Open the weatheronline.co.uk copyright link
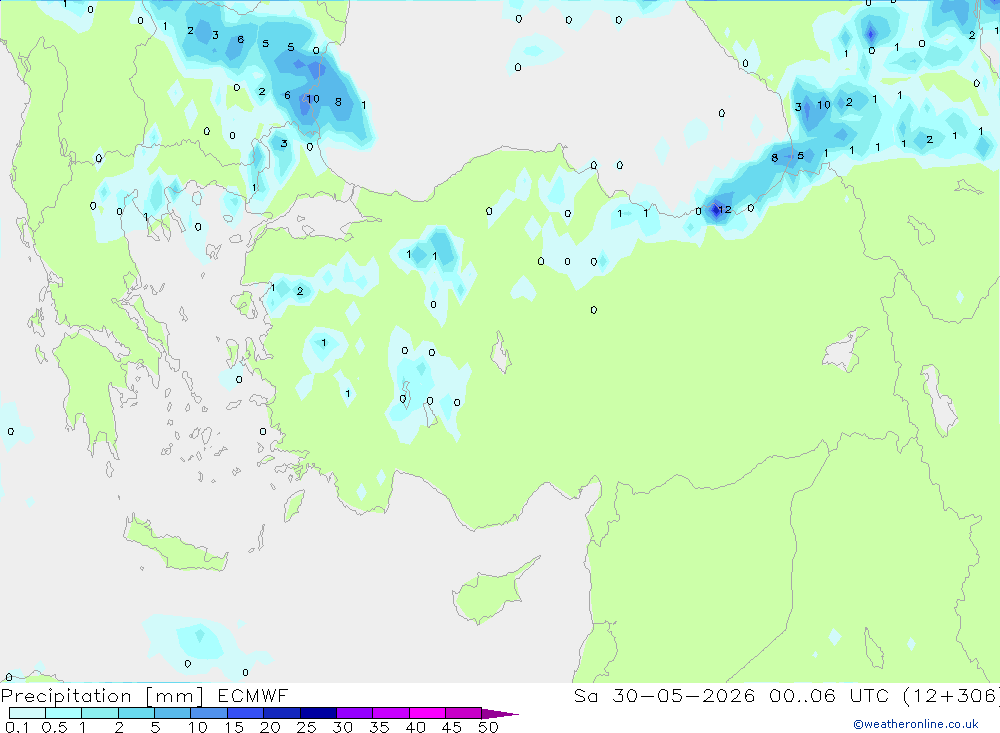The height and width of the screenshot is (733, 1000). pos(916,724)
